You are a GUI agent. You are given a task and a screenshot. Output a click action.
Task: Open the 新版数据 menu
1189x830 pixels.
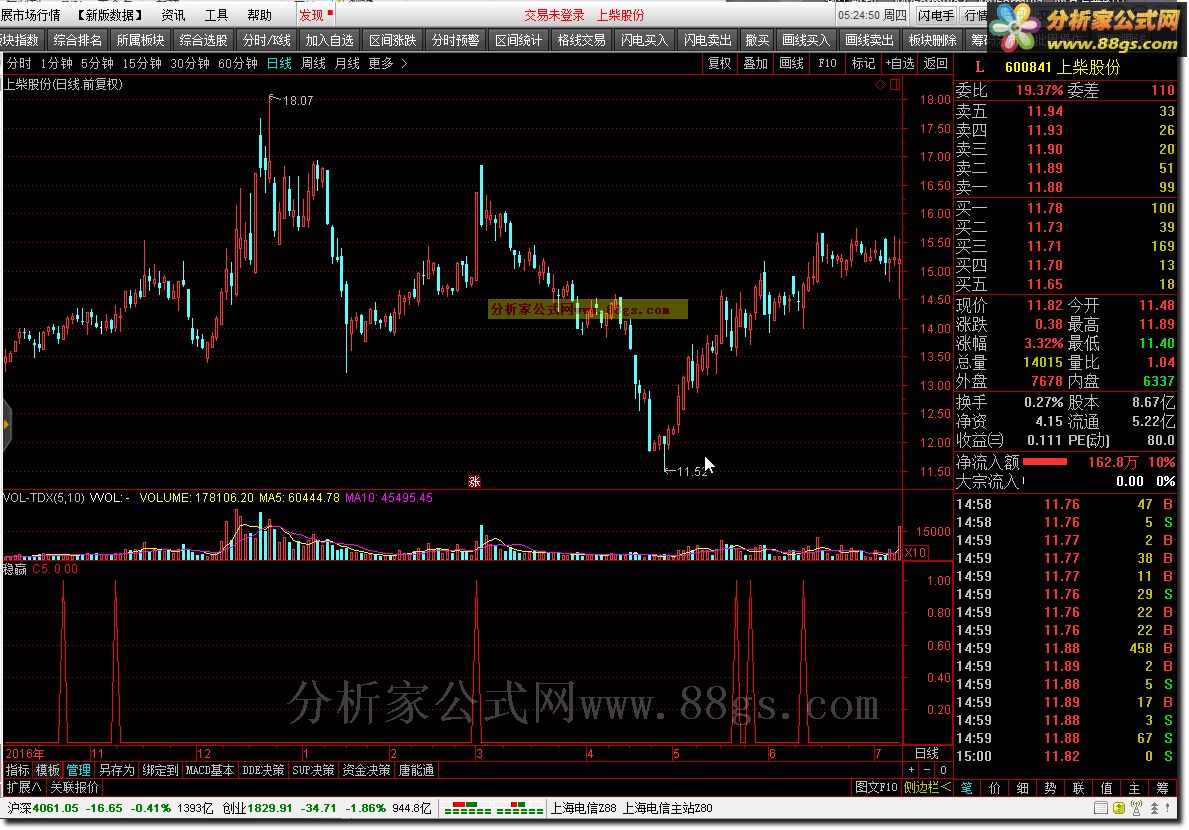[110, 15]
